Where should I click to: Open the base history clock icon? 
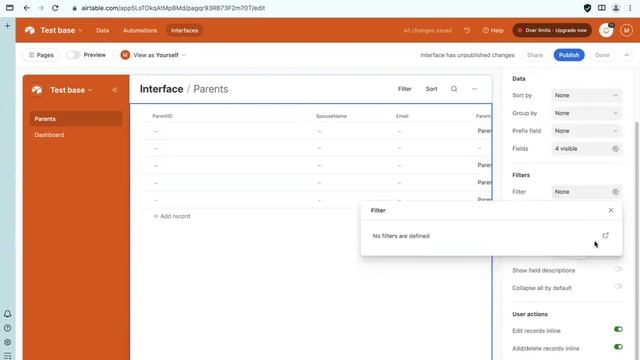pos(467,30)
